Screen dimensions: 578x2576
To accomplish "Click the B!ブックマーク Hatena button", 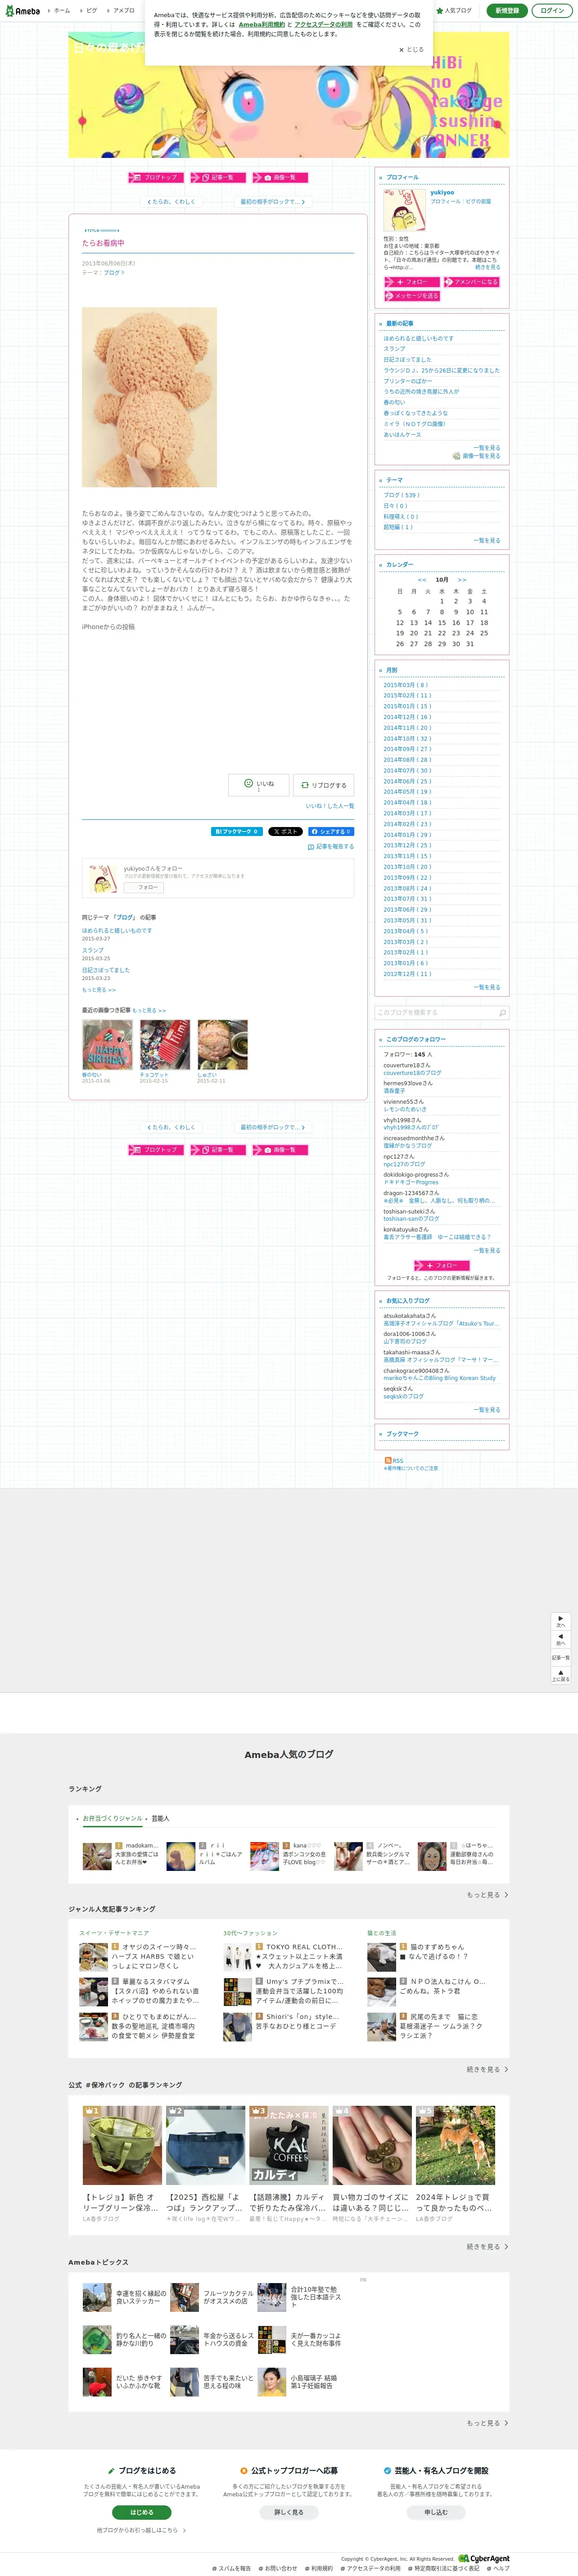I will coord(237,831).
